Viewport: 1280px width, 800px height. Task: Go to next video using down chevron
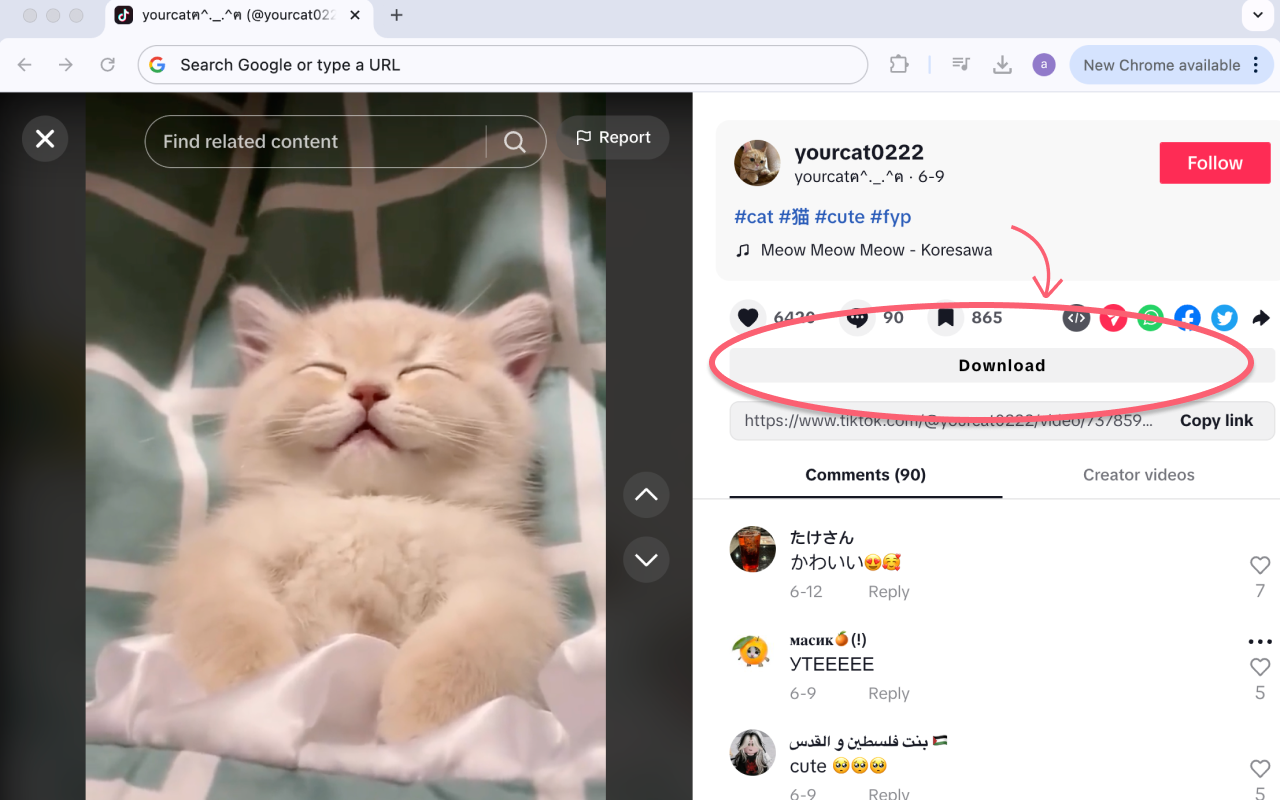(x=646, y=559)
